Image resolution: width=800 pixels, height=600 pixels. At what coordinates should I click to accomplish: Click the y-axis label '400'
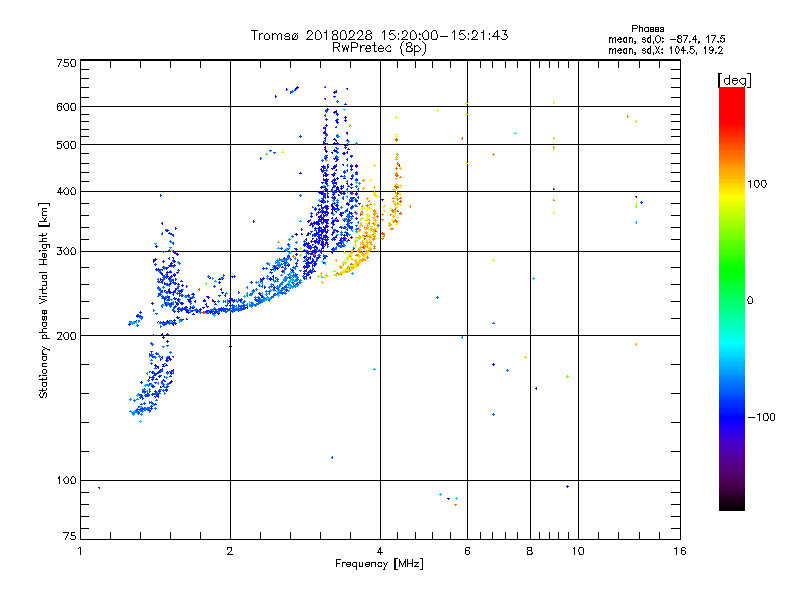pos(66,191)
